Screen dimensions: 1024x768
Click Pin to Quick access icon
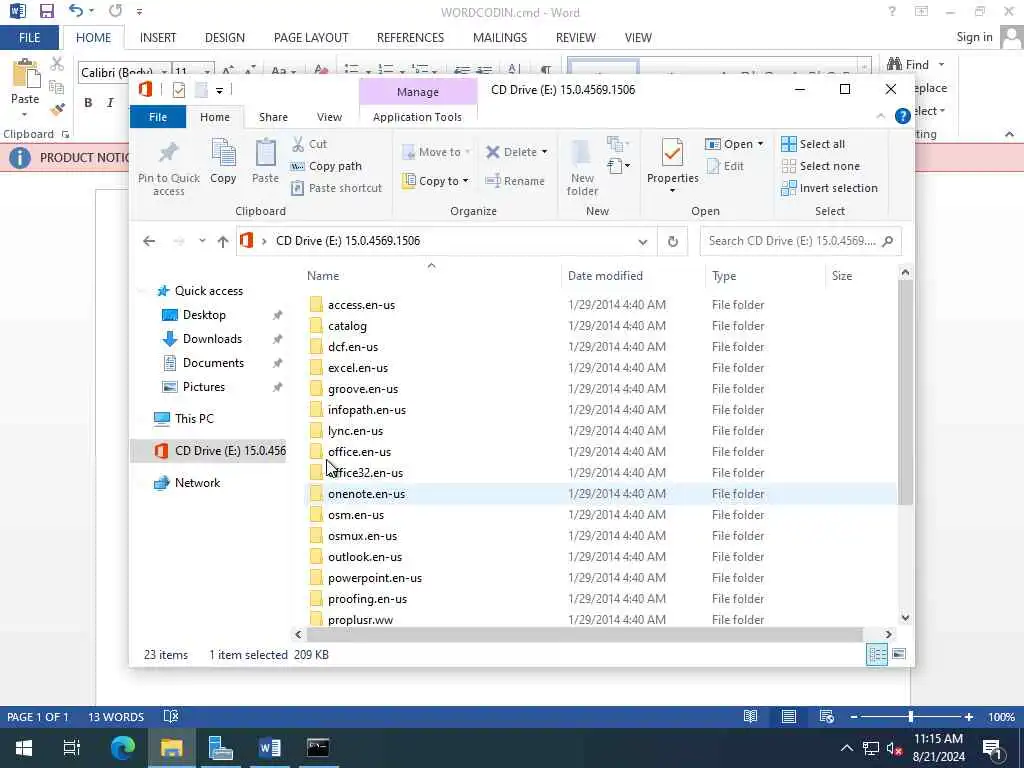point(168,153)
